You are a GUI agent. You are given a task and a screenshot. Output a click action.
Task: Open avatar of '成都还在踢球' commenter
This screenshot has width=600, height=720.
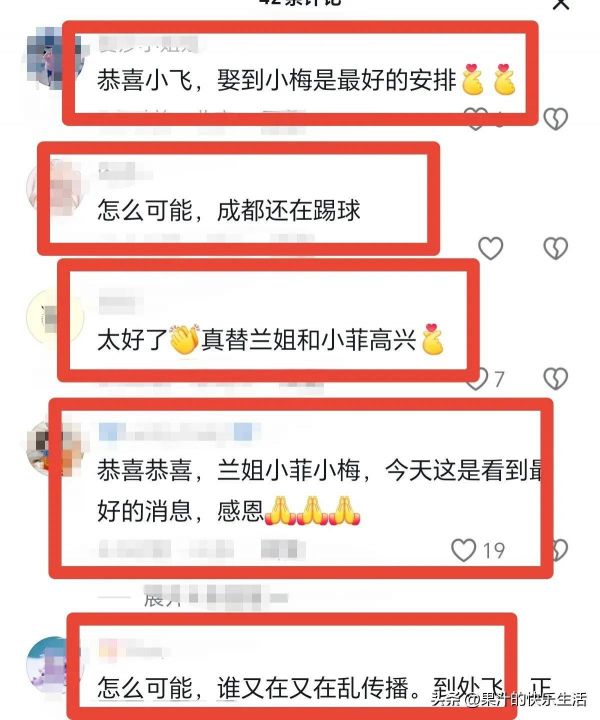click(54, 187)
